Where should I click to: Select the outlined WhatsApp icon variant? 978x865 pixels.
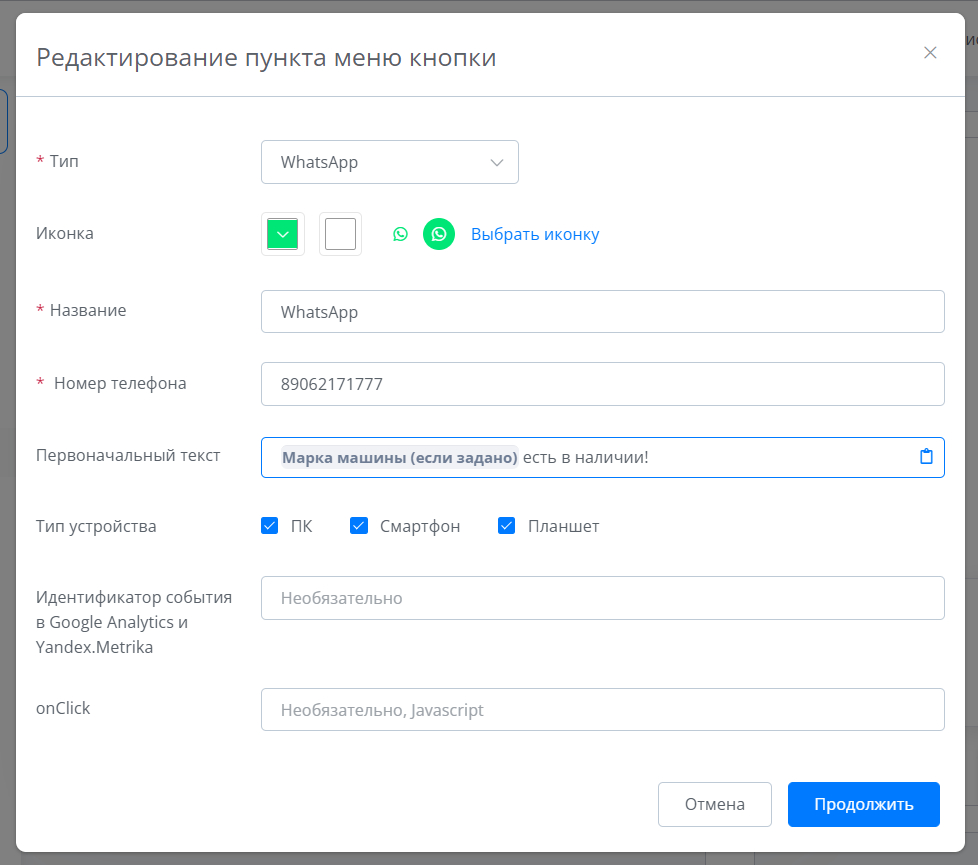pos(400,234)
